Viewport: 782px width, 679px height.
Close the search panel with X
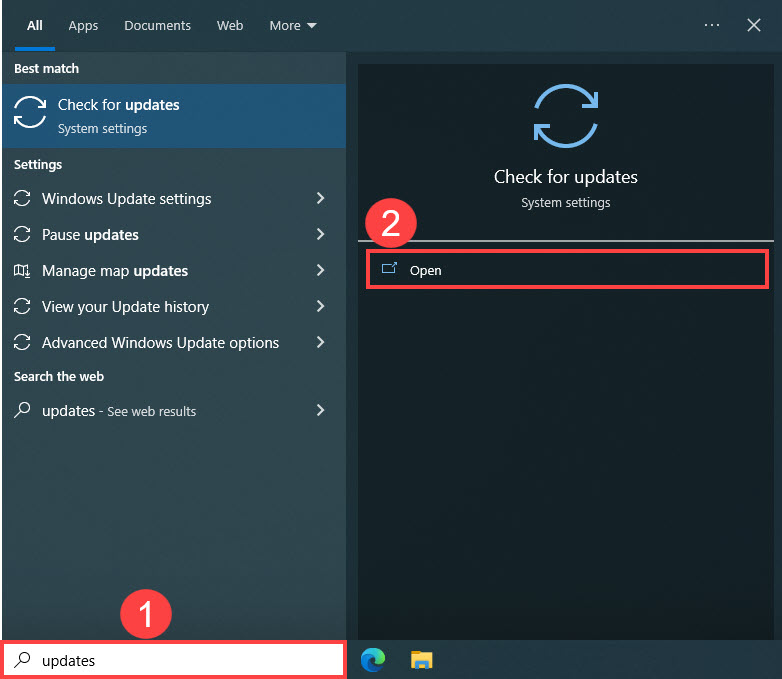pos(754,25)
